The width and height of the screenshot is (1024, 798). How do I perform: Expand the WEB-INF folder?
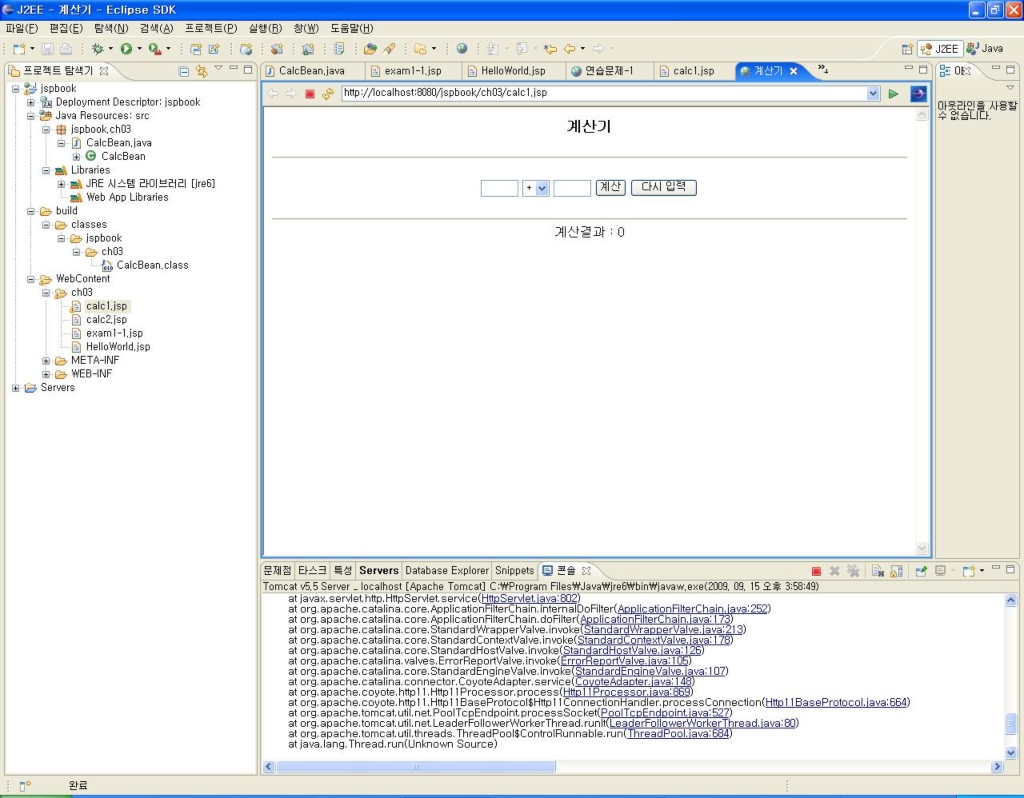(46, 374)
